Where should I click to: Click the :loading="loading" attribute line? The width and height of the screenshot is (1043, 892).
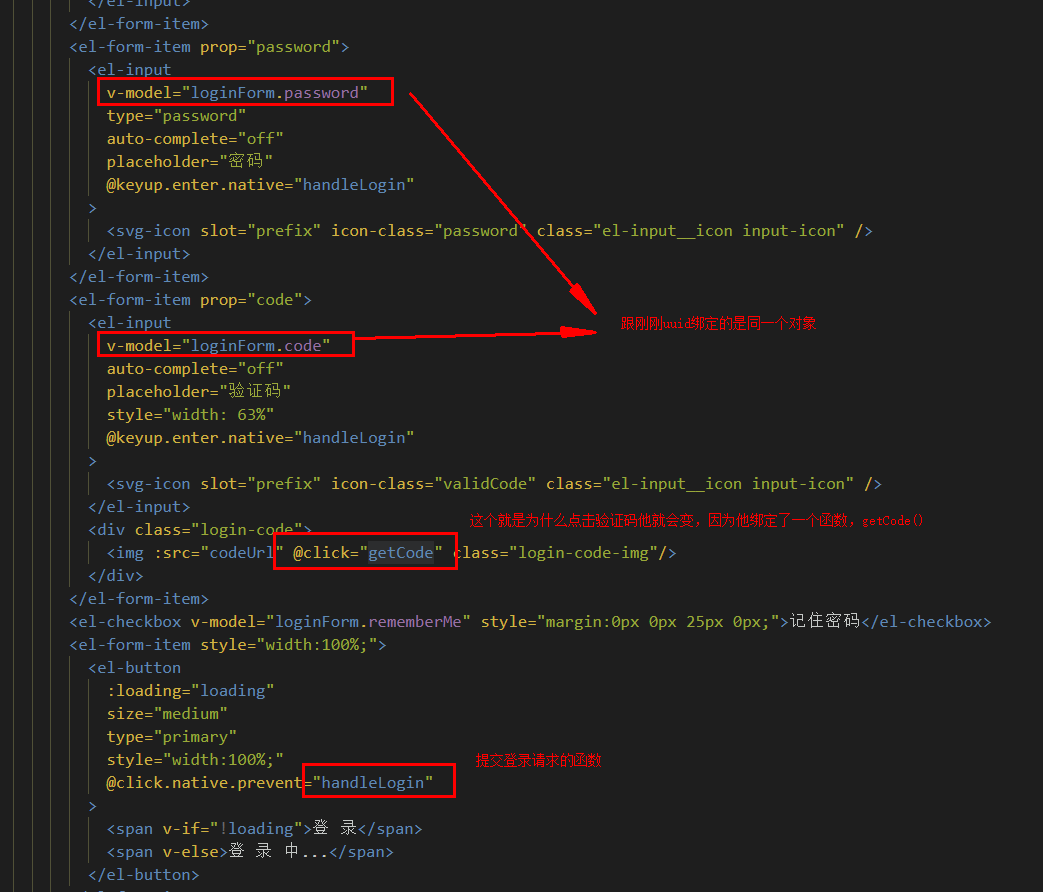(x=190, y=691)
